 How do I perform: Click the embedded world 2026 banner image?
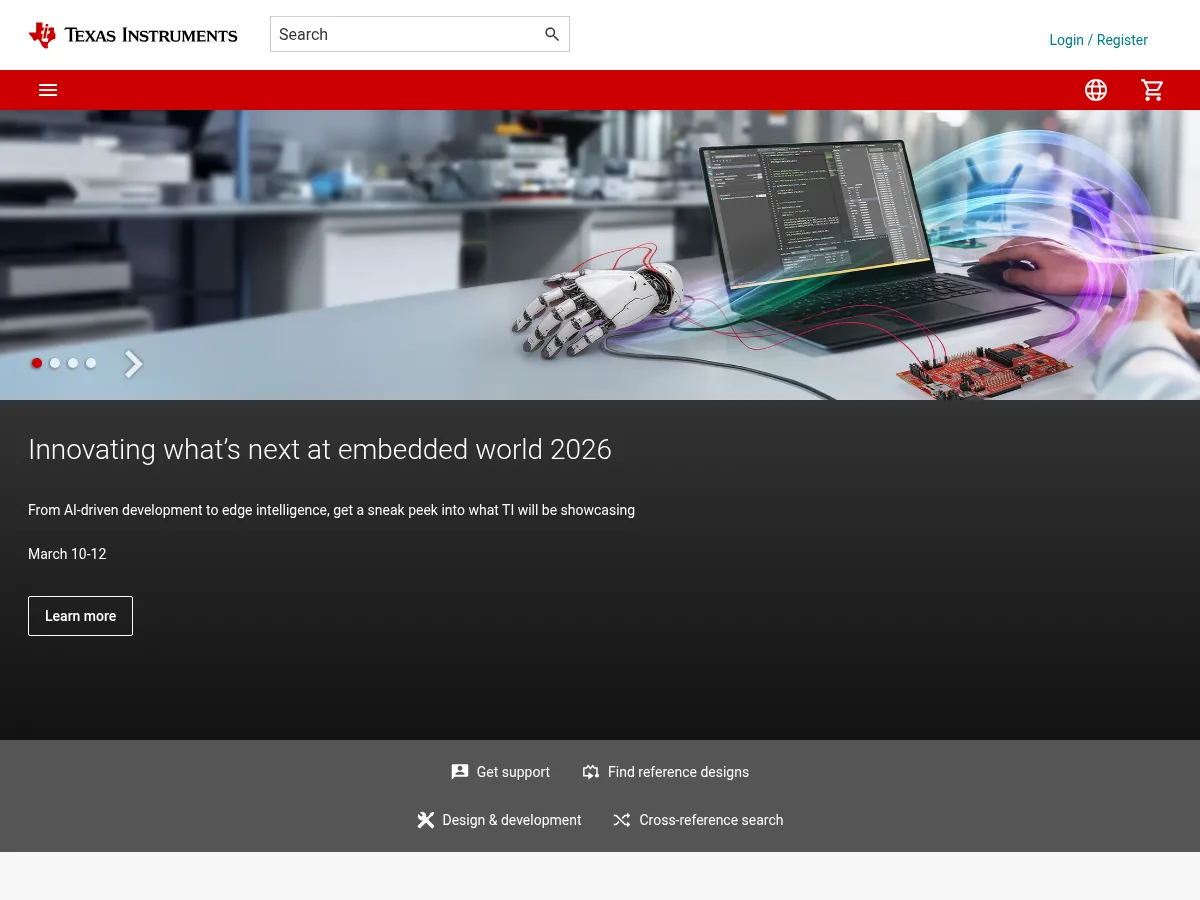600,255
